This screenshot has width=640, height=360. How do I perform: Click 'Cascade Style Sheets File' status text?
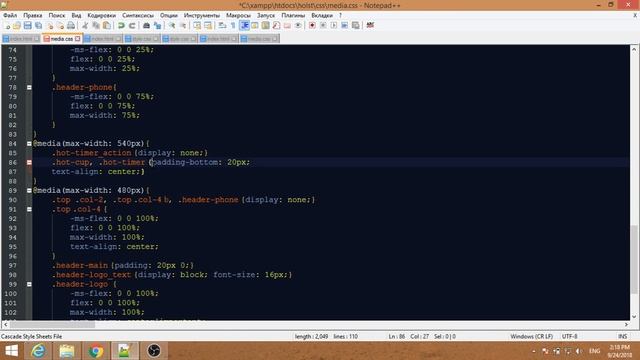coord(31,337)
